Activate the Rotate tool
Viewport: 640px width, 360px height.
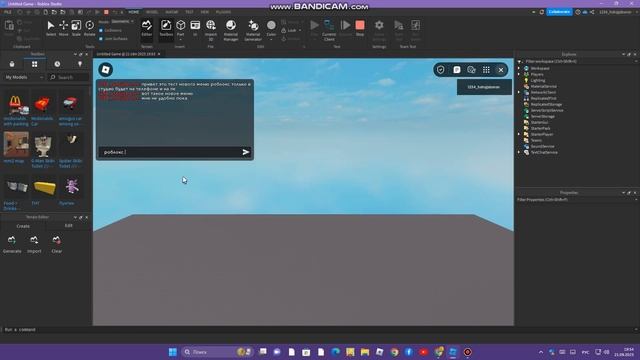click(89, 28)
